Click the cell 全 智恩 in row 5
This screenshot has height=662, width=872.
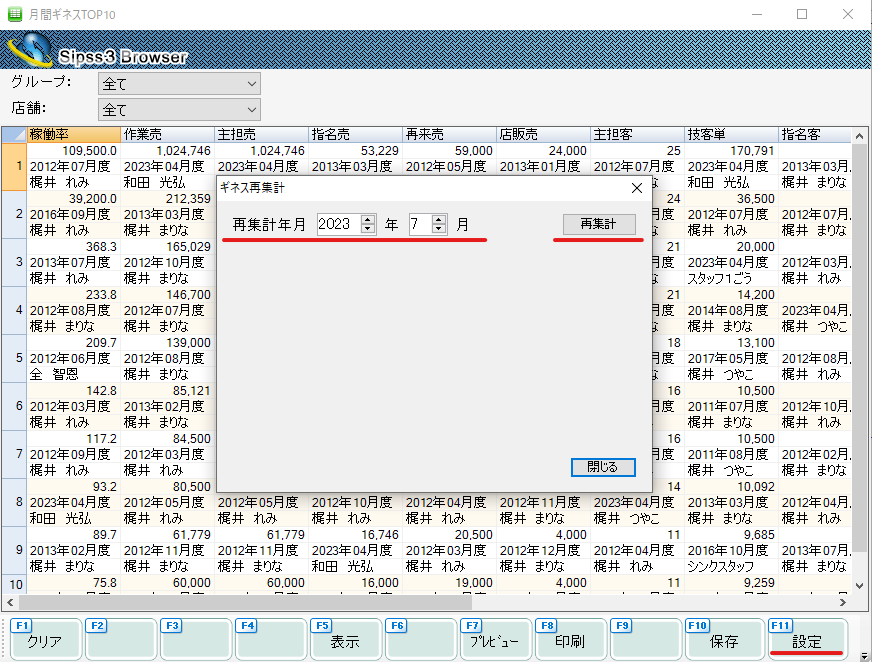[73, 374]
